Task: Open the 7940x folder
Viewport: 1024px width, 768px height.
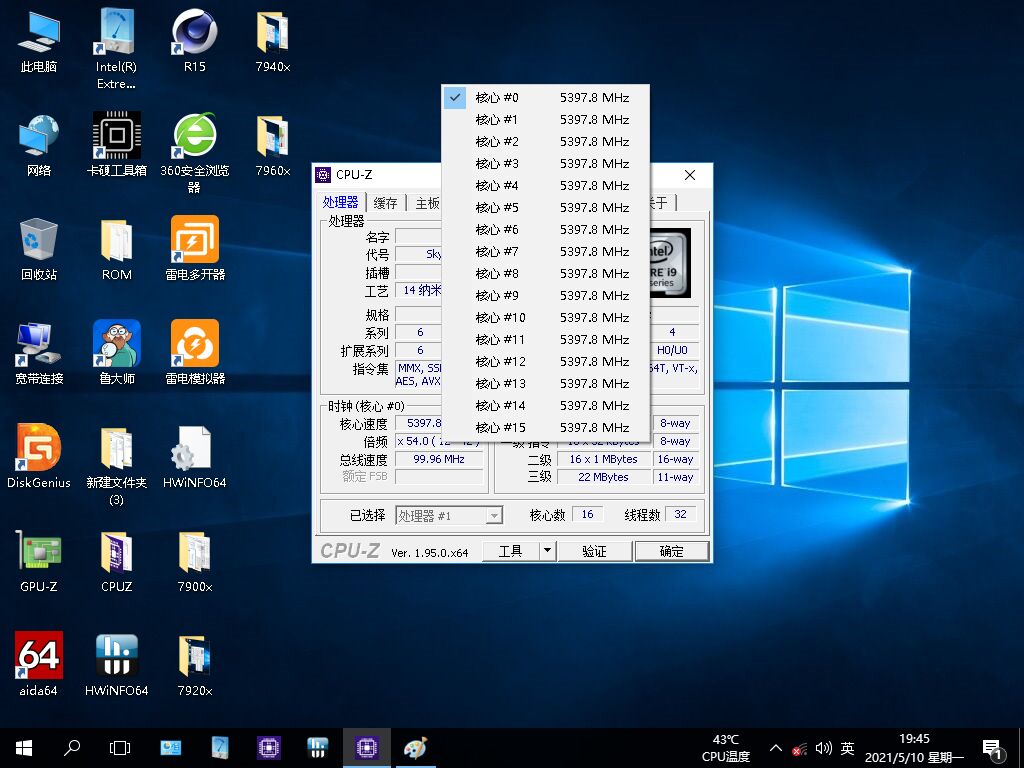Action: (x=273, y=41)
